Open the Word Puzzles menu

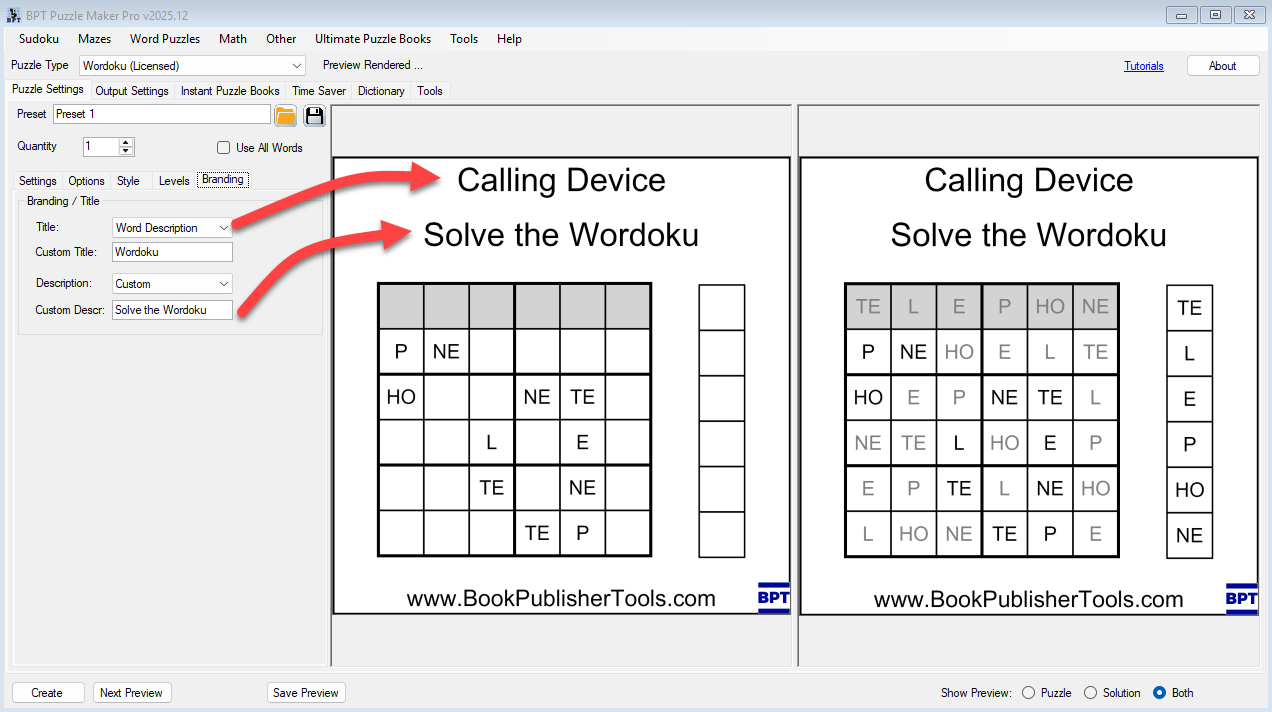pos(165,39)
